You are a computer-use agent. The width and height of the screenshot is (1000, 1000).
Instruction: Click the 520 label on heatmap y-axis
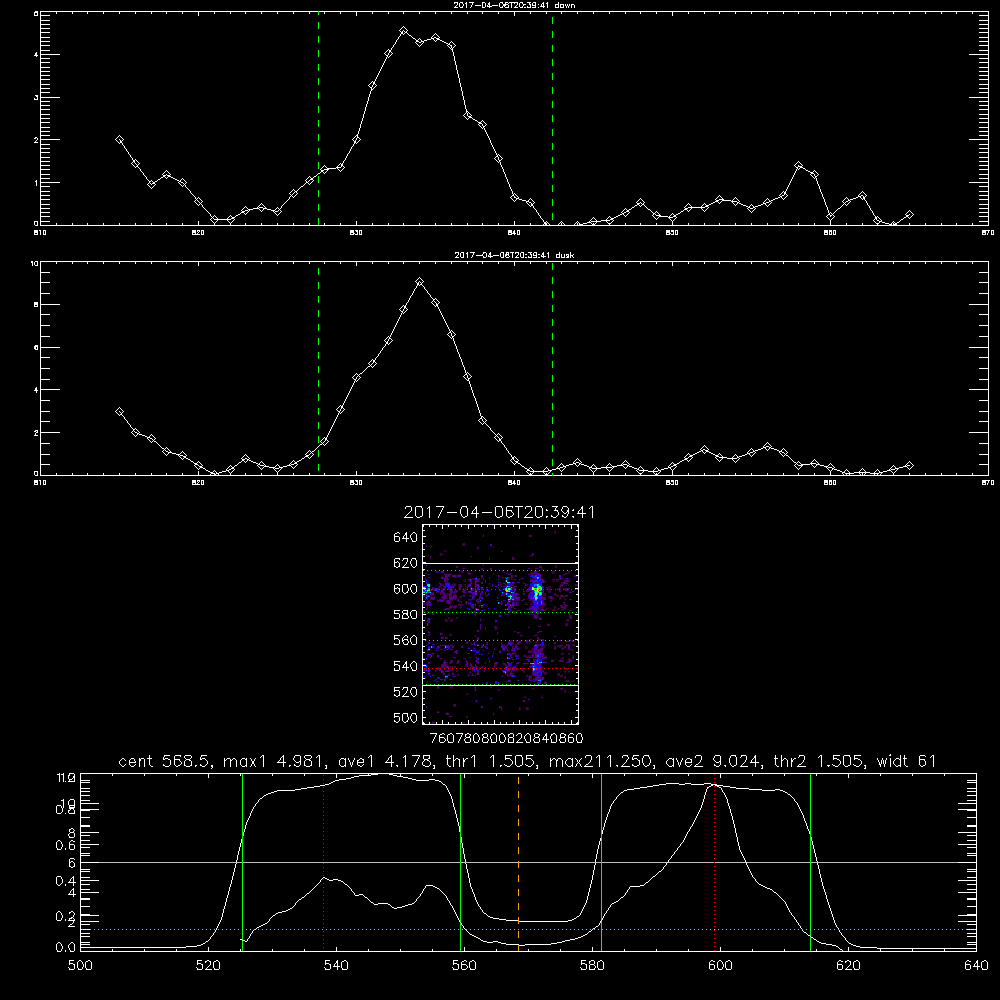point(406,692)
